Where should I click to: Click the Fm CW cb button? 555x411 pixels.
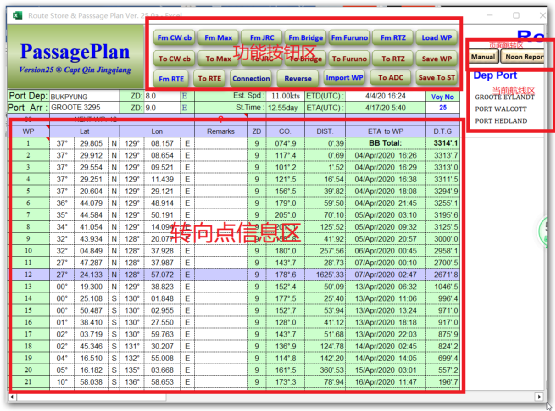click(174, 38)
